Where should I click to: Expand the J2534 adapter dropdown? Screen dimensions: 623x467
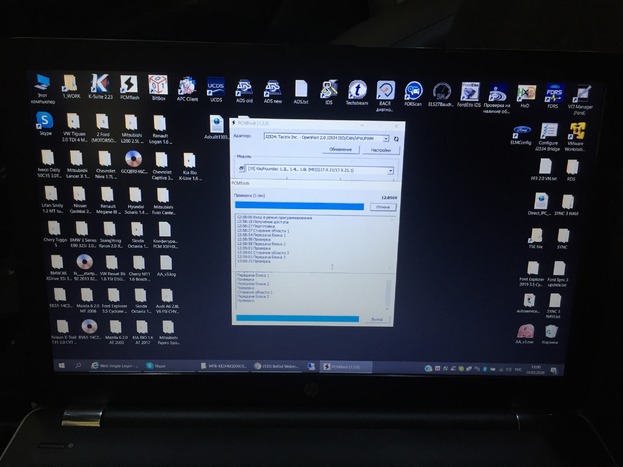click(x=385, y=138)
